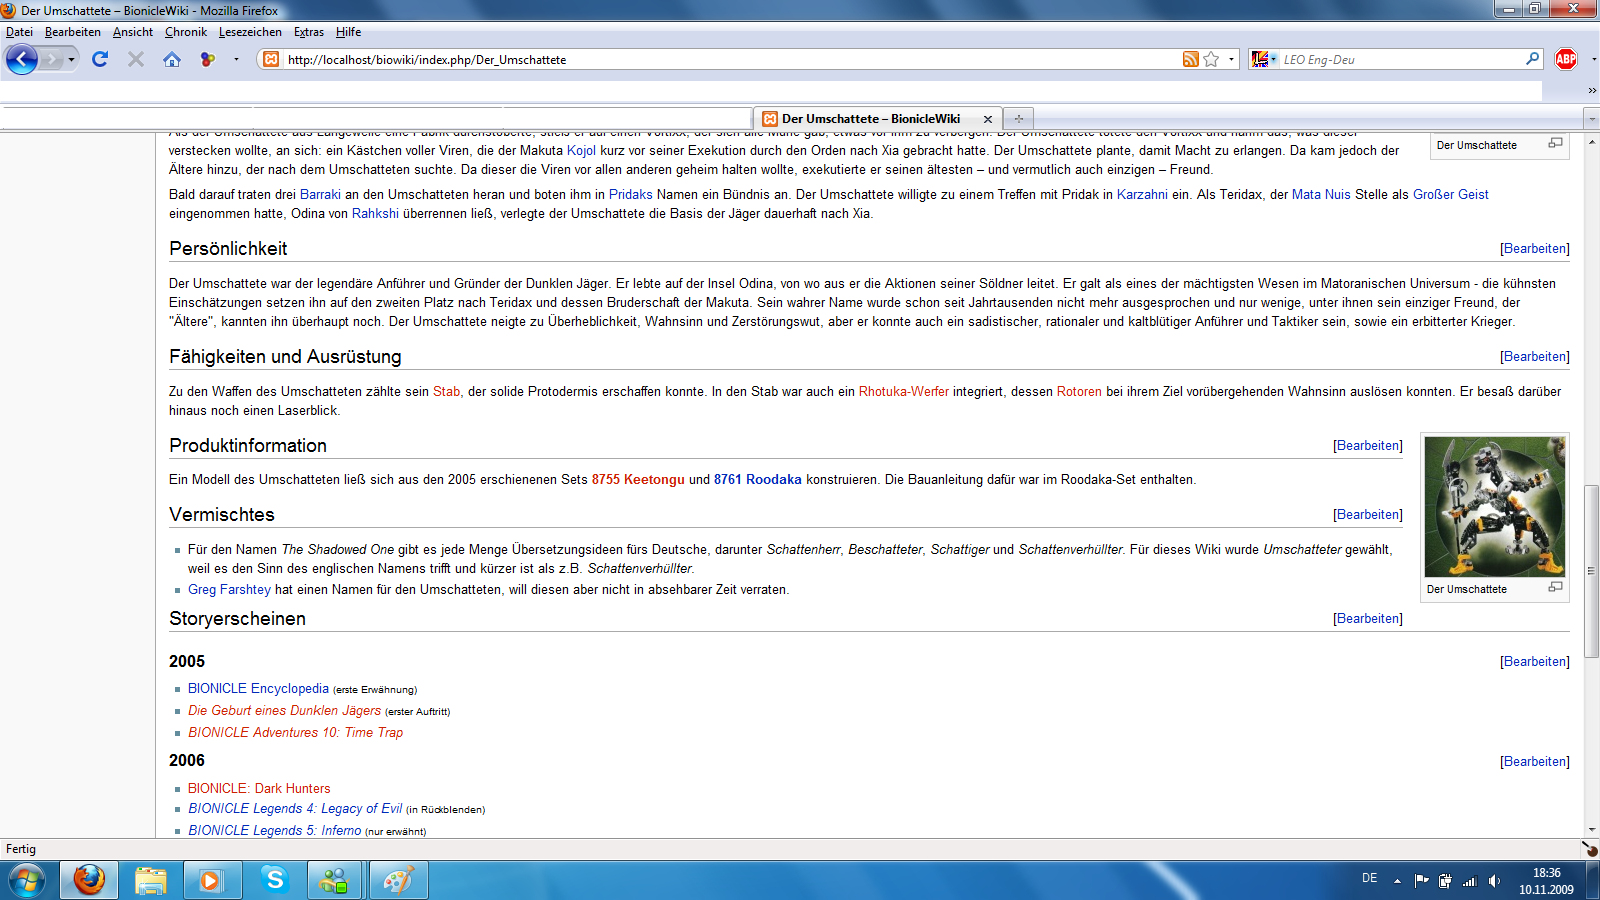Open the 8761 Roodaka link

tap(757, 479)
